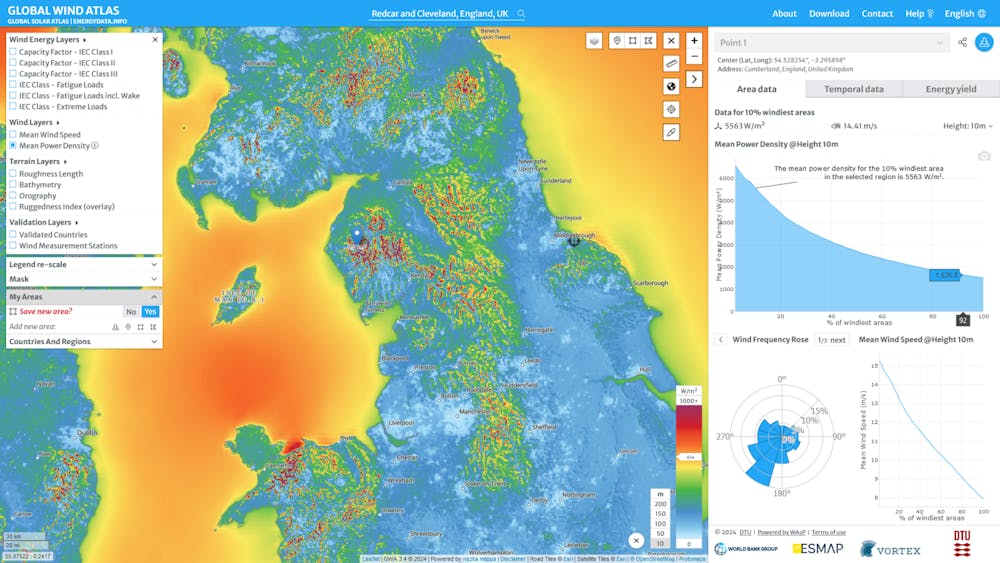This screenshot has height=563, width=1000.
Task: Open the Energy yield tab
Action: (951, 89)
